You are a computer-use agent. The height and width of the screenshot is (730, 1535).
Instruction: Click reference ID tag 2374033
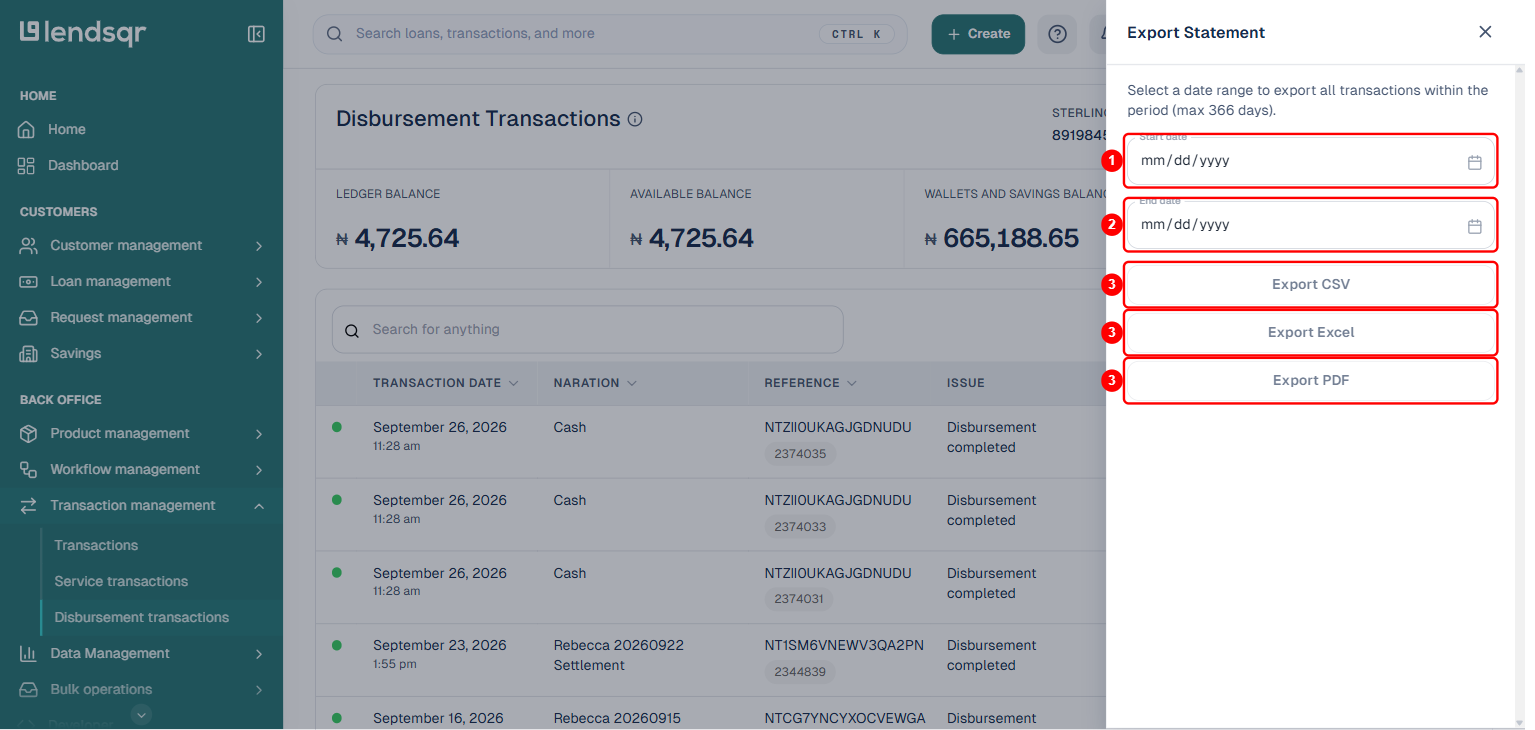click(x=800, y=527)
